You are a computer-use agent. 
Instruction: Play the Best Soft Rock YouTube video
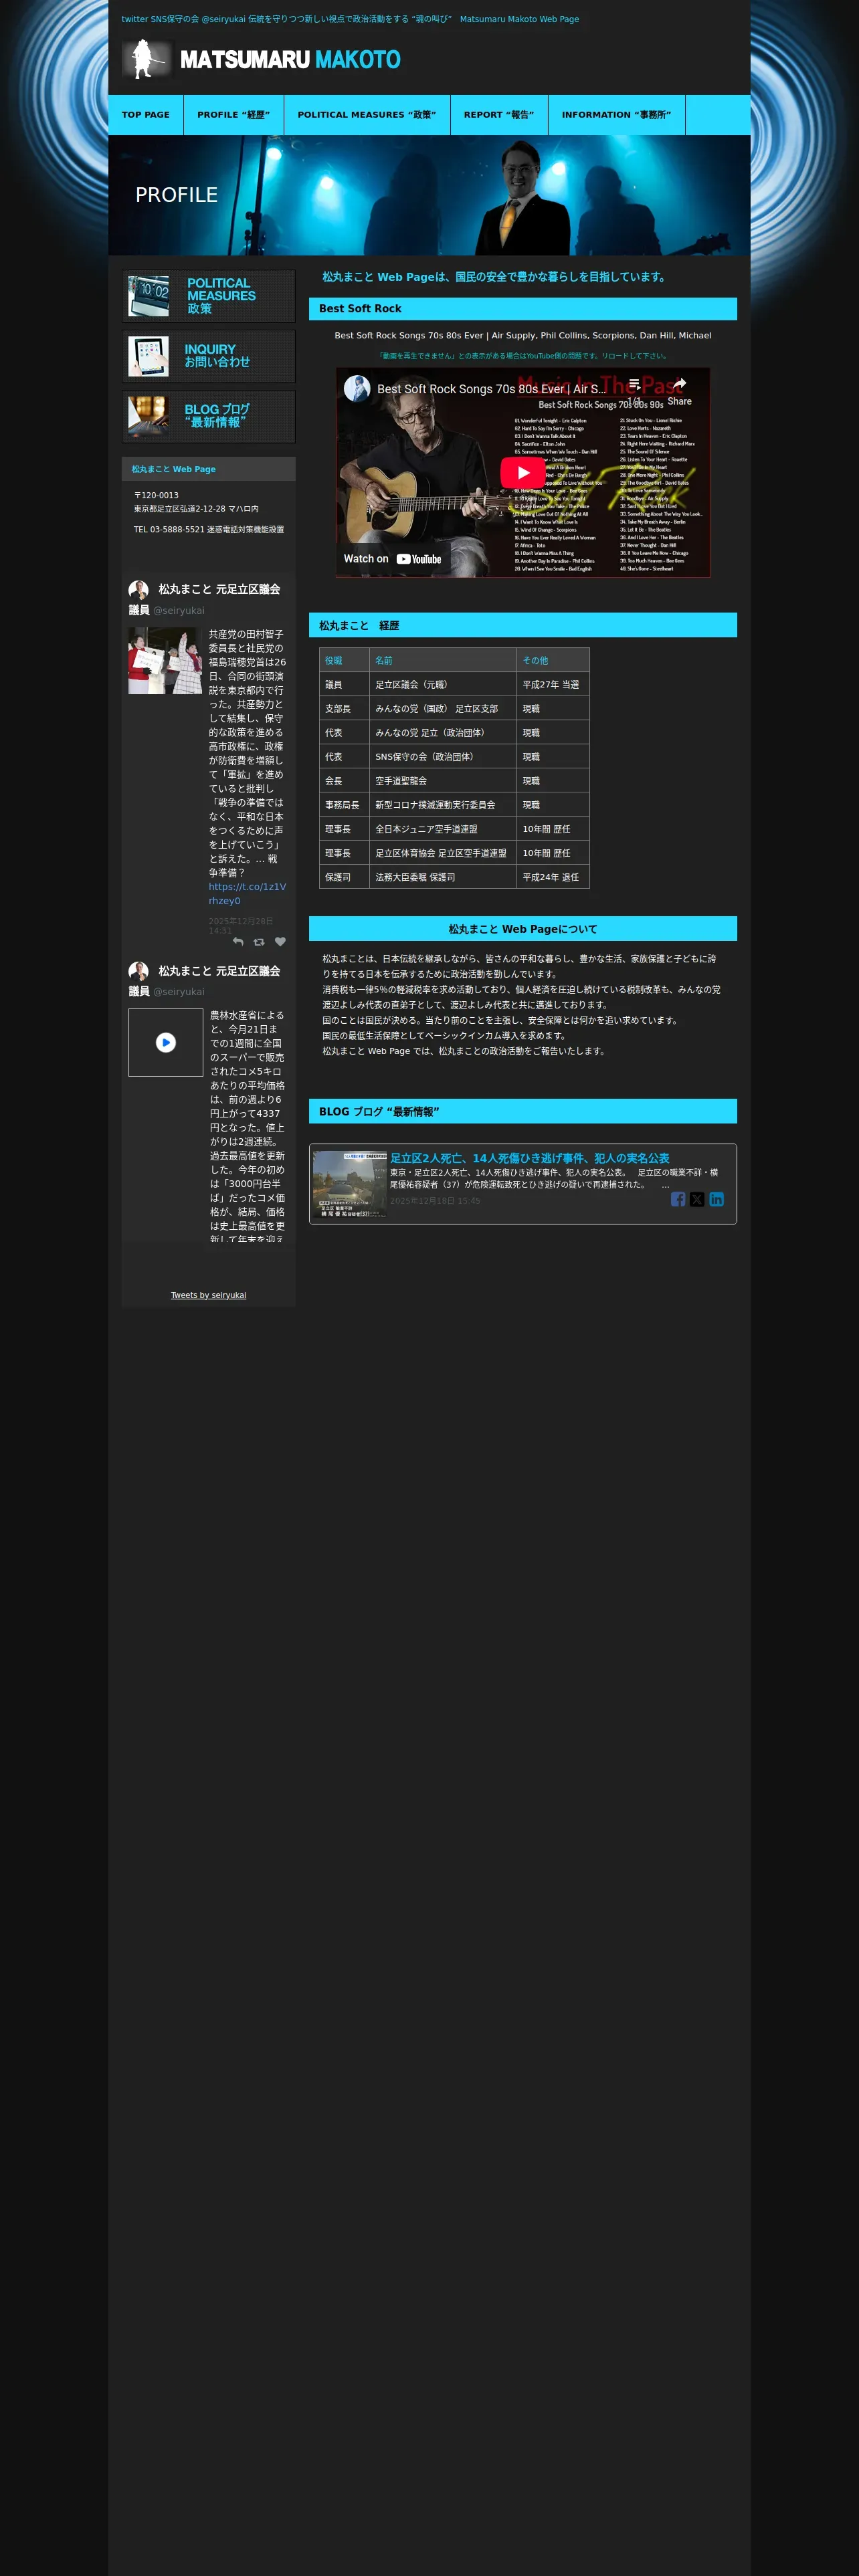click(x=523, y=472)
